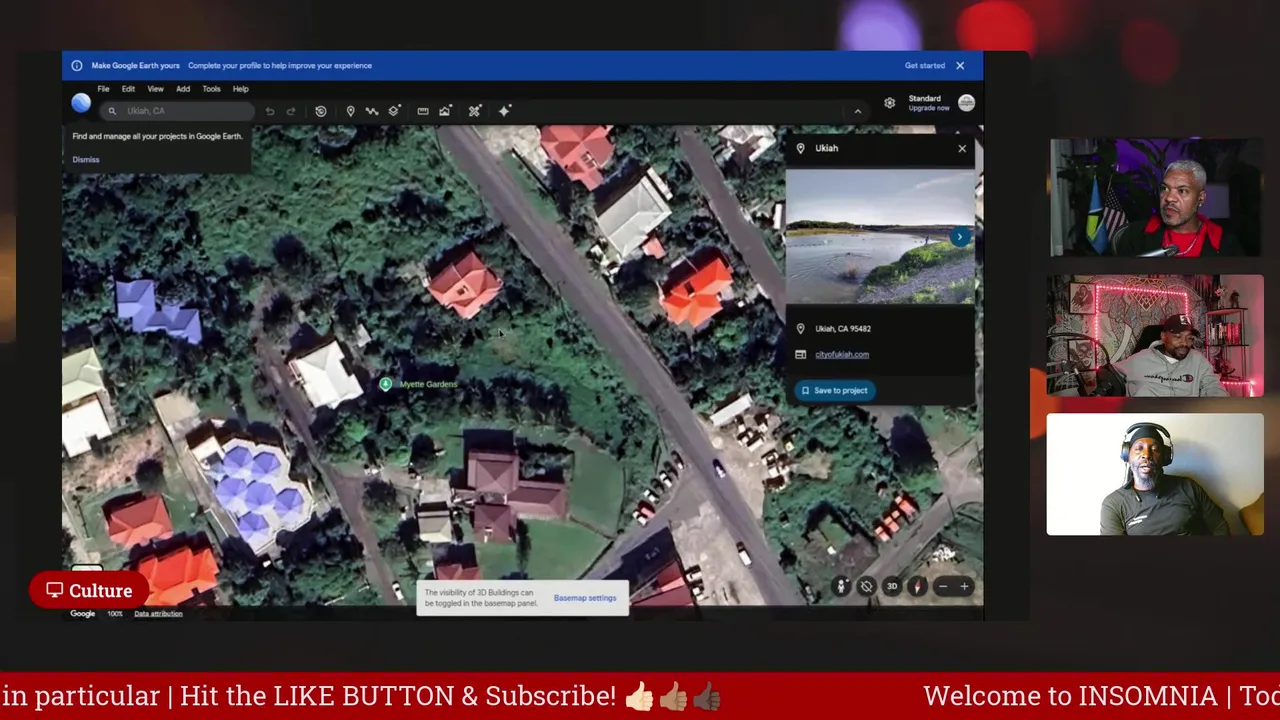Image resolution: width=1280 pixels, height=720 pixels.
Task: Open the cityofukiah.com link
Action: [842, 354]
